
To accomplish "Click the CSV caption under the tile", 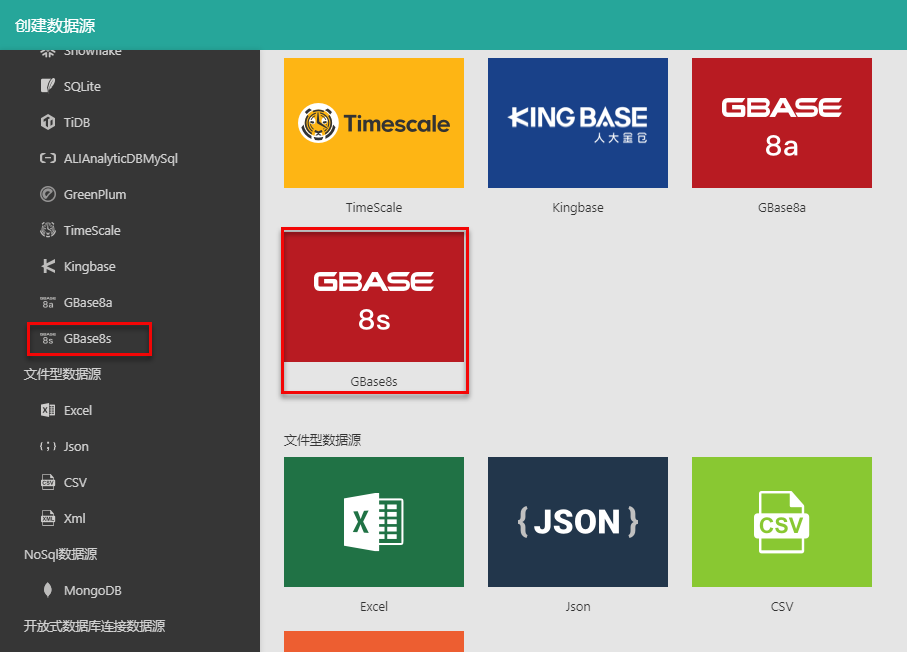I will coord(781,606).
